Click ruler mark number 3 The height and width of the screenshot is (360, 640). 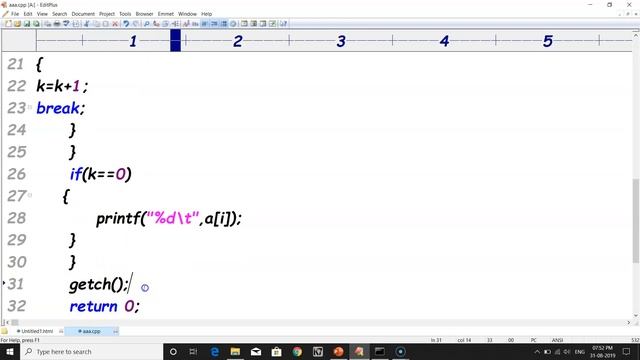click(x=341, y=41)
